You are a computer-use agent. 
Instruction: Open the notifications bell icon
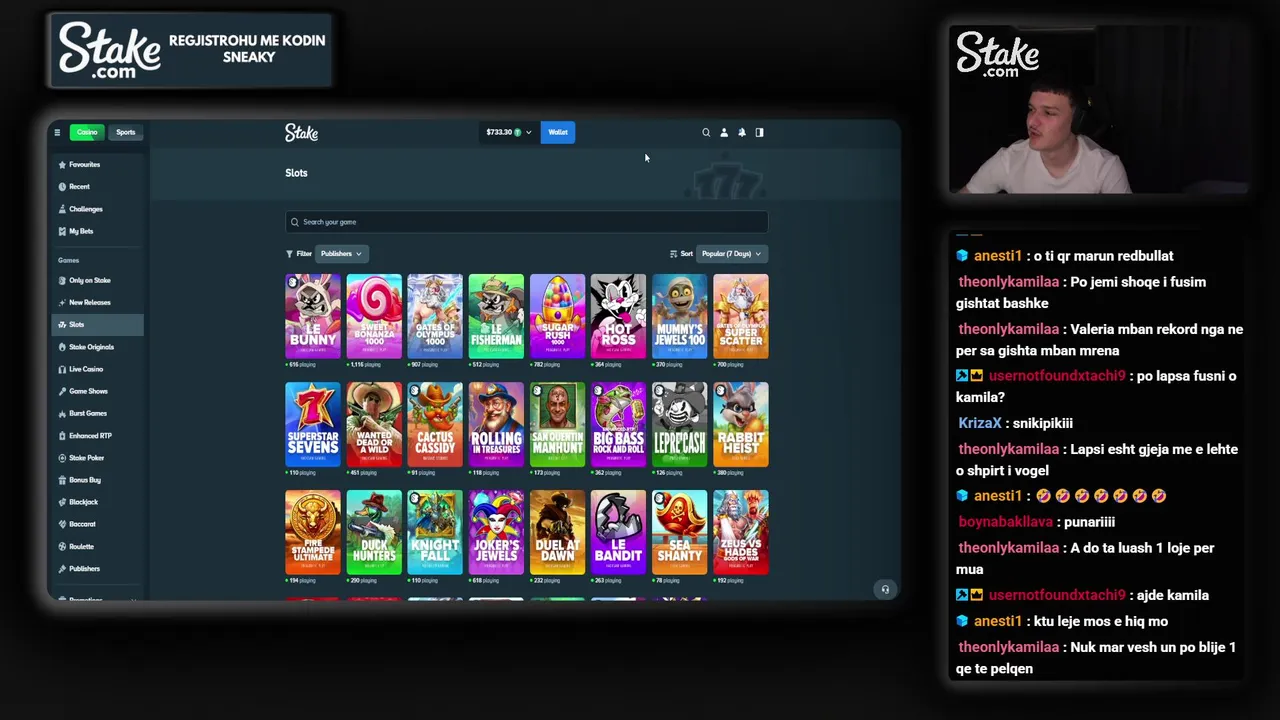(x=742, y=132)
